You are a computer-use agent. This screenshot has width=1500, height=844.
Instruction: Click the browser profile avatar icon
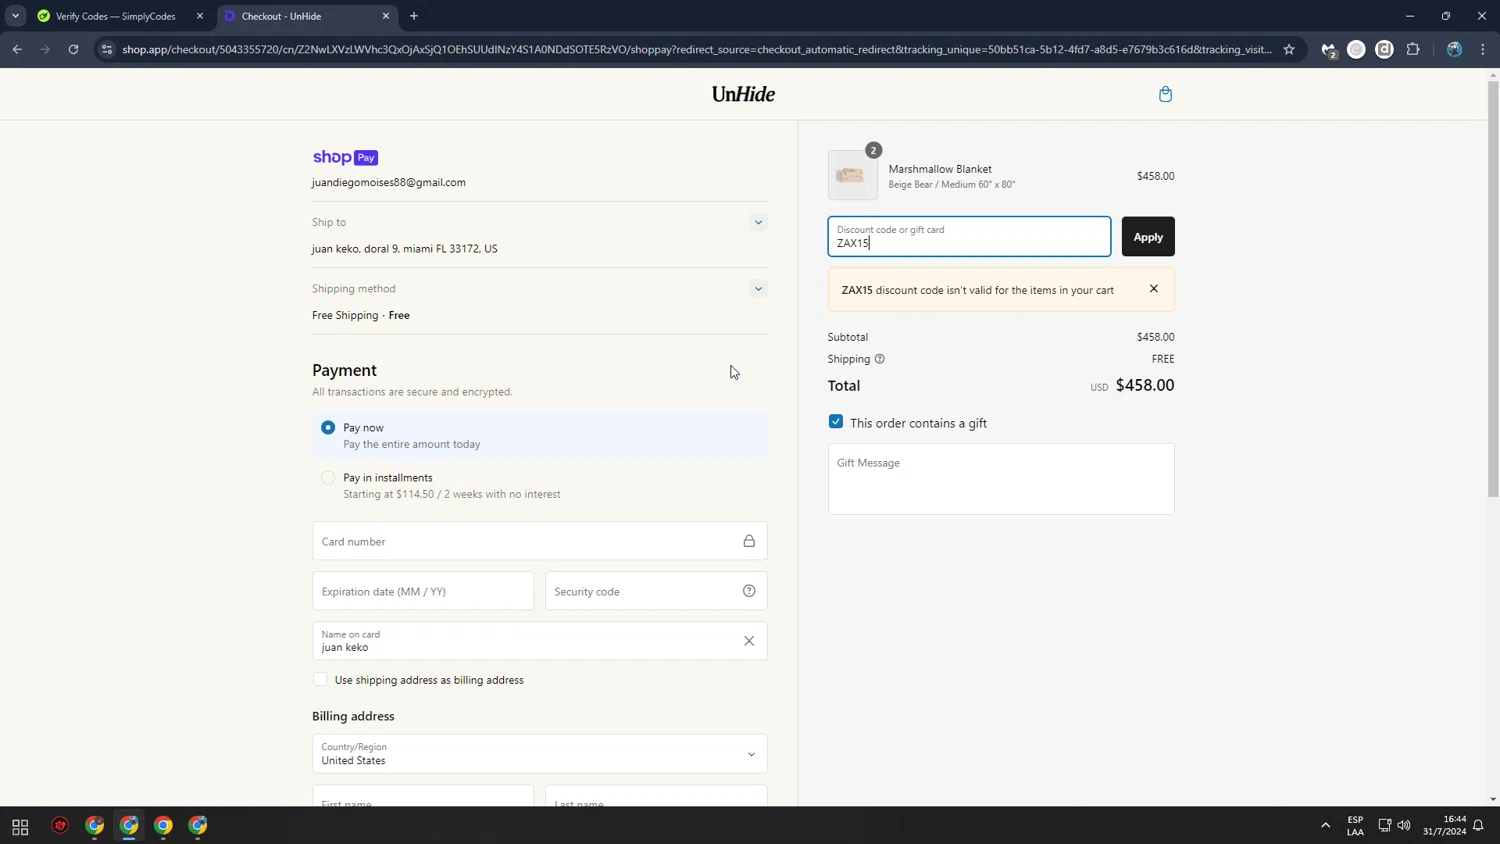coord(1454,49)
